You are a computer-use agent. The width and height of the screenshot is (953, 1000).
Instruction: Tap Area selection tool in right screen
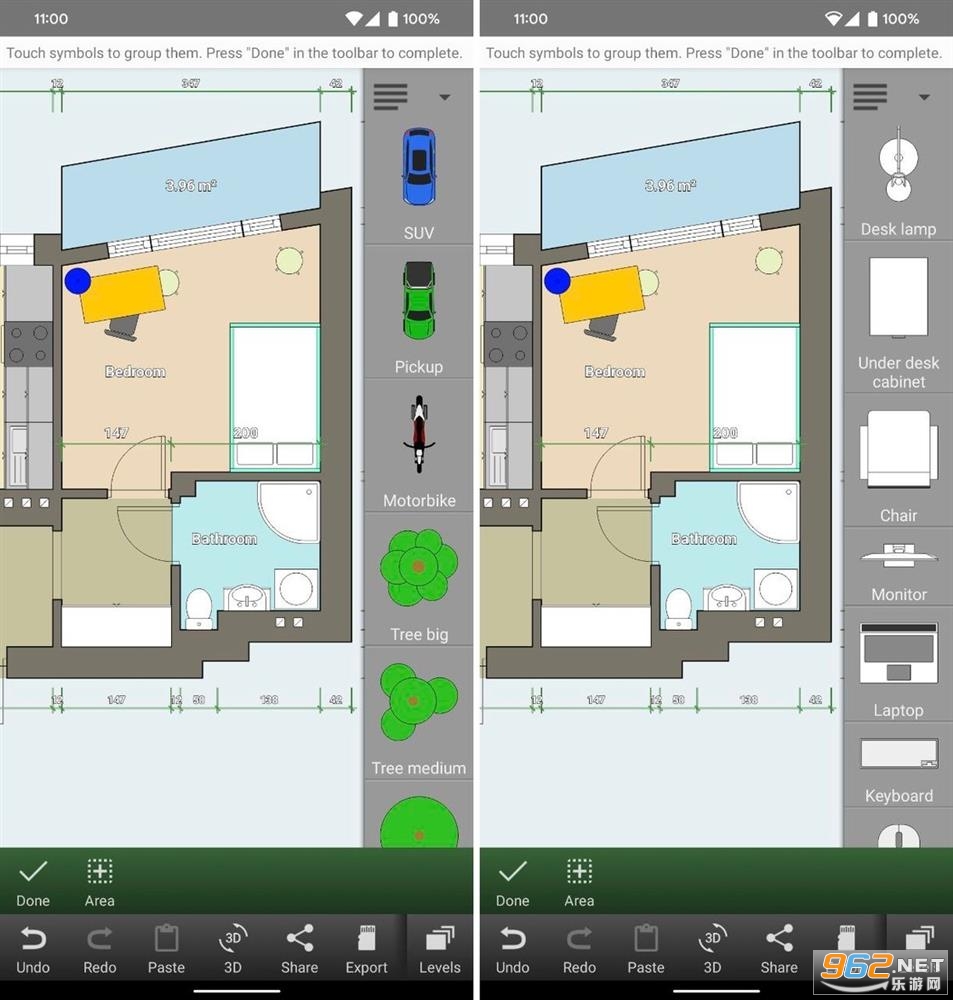(579, 883)
